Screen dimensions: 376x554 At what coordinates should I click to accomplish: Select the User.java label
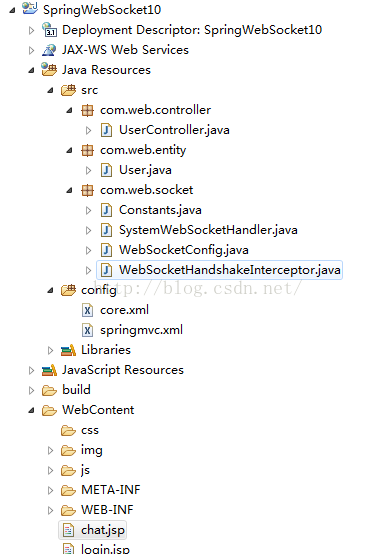(x=145, y=170)
